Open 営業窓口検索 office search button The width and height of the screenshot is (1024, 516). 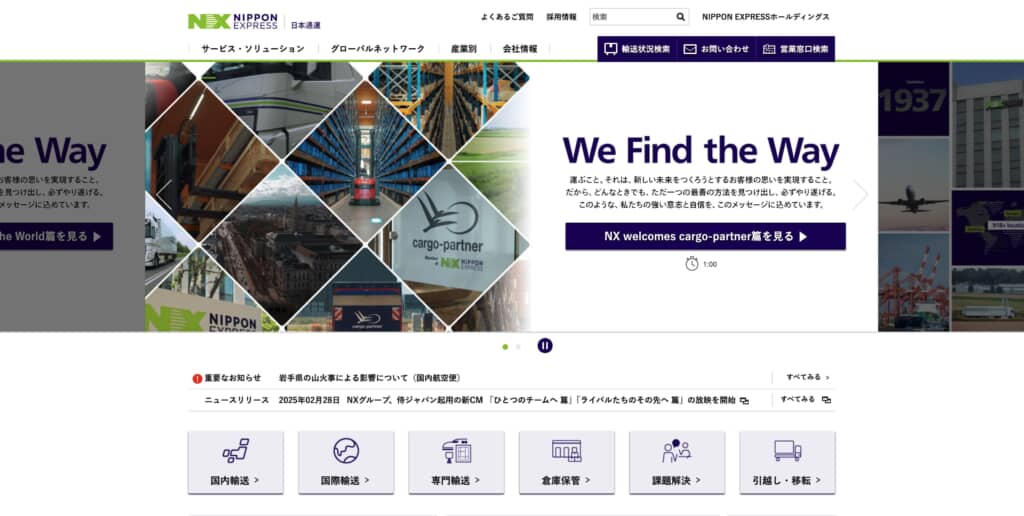pyautogui.click(x=795, y=49)
